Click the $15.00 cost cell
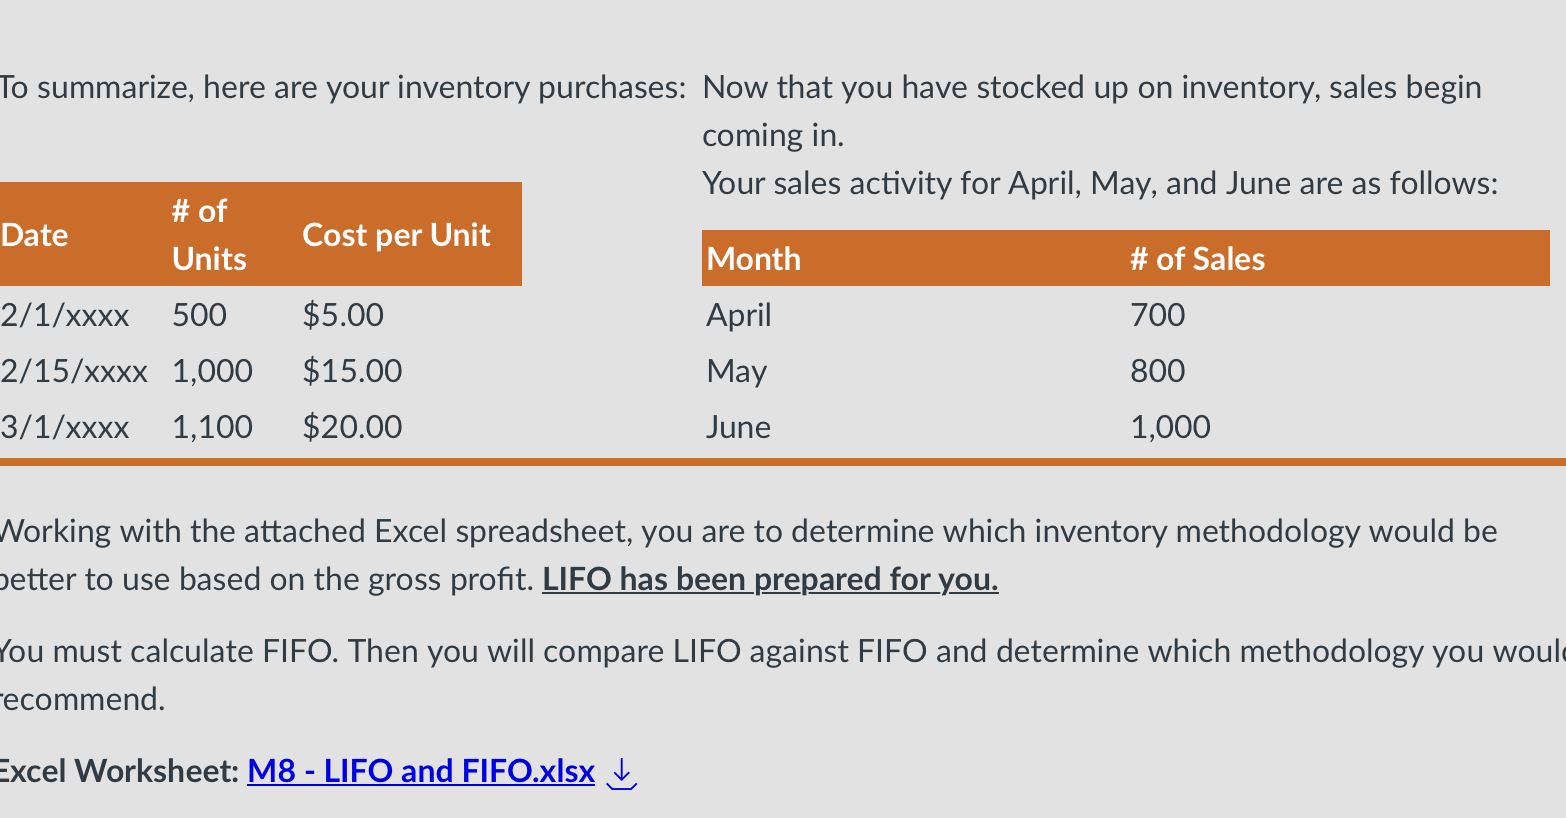Viewport: 1566px width, 818px height. pyautogui.click(x=352, y=371)
